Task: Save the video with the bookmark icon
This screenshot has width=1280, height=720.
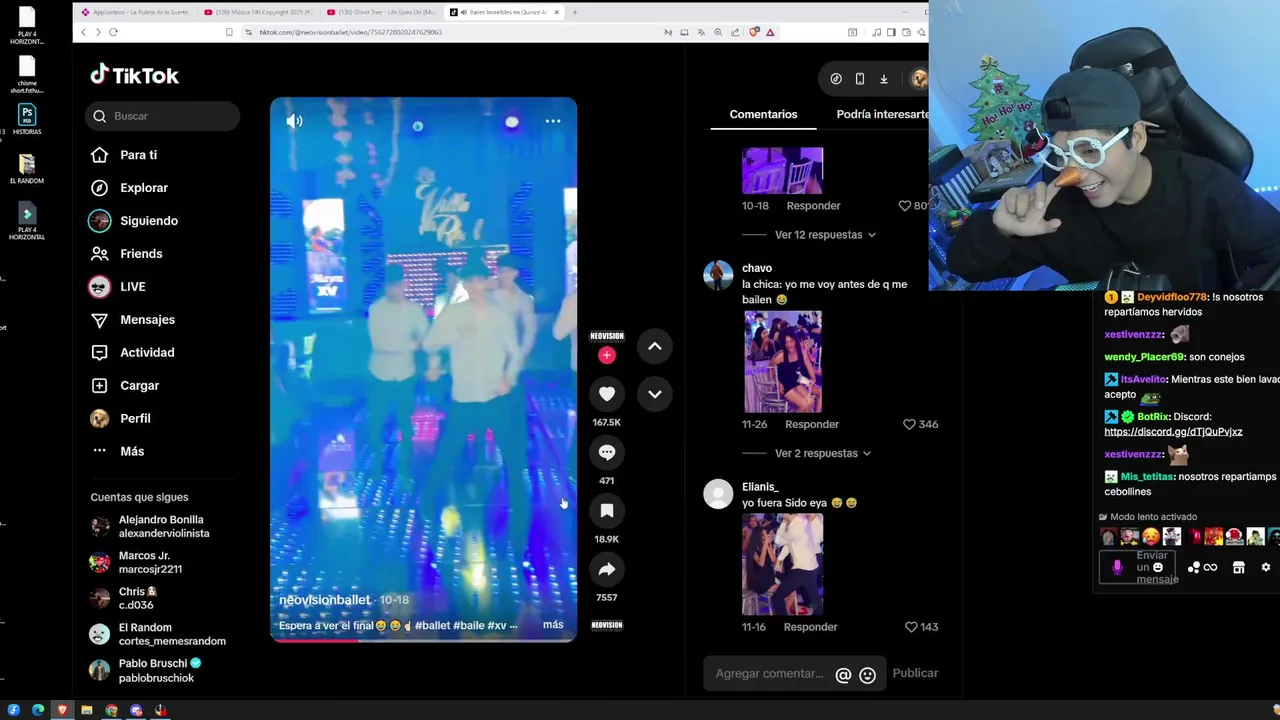Action: [x=607, y=511]
